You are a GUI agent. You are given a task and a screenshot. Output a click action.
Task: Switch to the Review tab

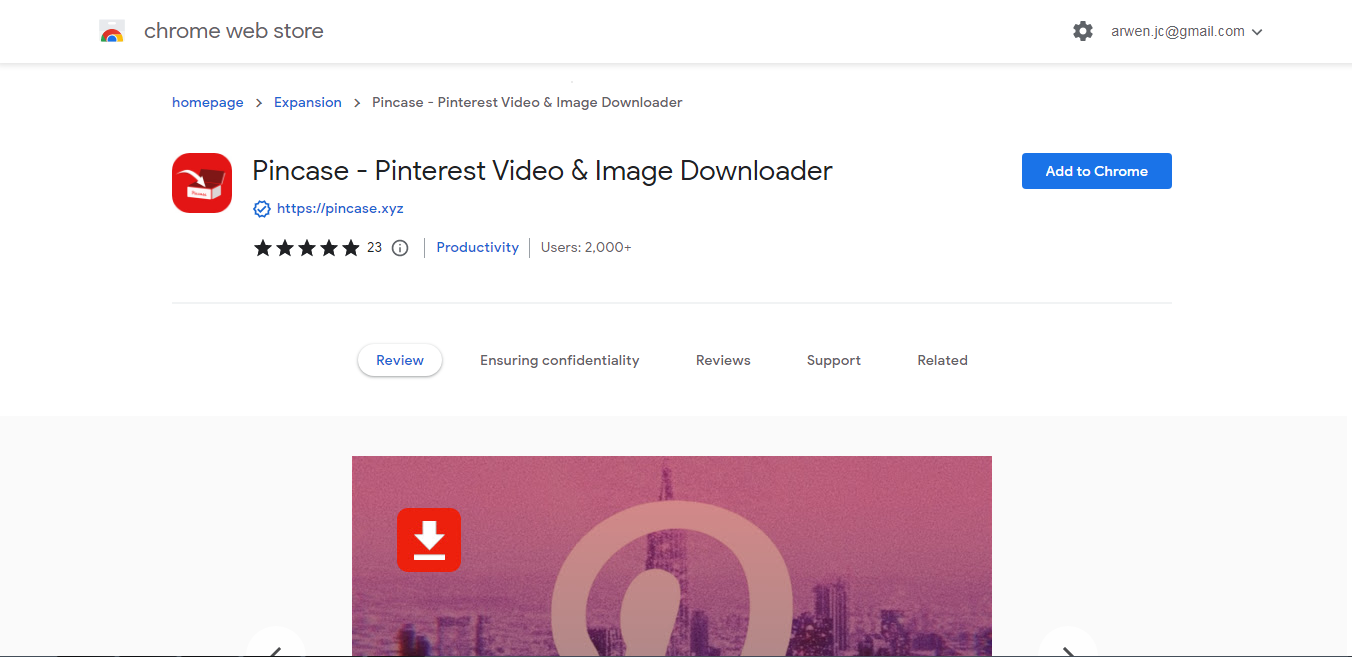coord(400,360)
